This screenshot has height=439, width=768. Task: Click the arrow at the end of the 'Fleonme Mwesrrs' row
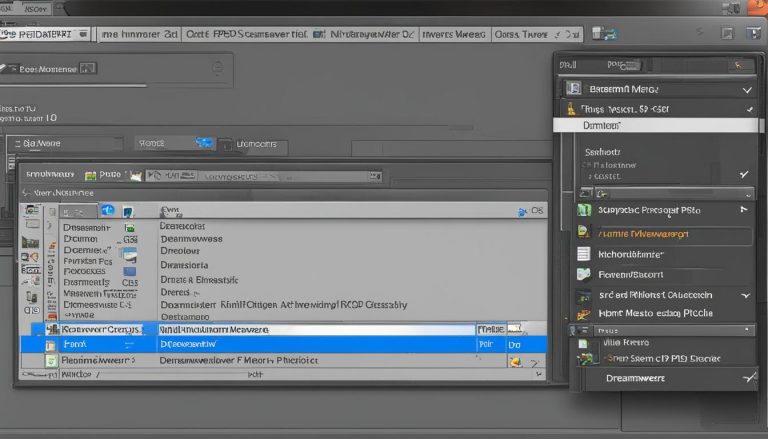[x=534, y=363]
